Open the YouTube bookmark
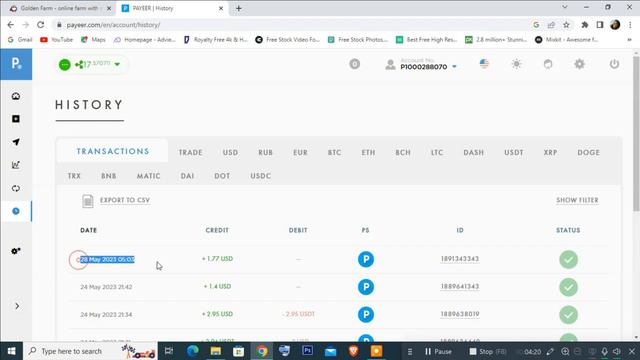This screenshot has width=640, height=360. [x=56, y=40]
